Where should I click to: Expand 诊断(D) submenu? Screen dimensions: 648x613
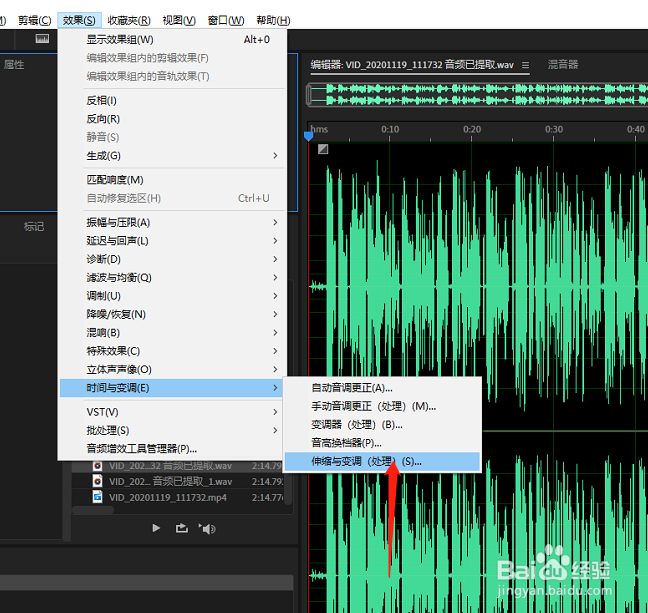[172, 259]
